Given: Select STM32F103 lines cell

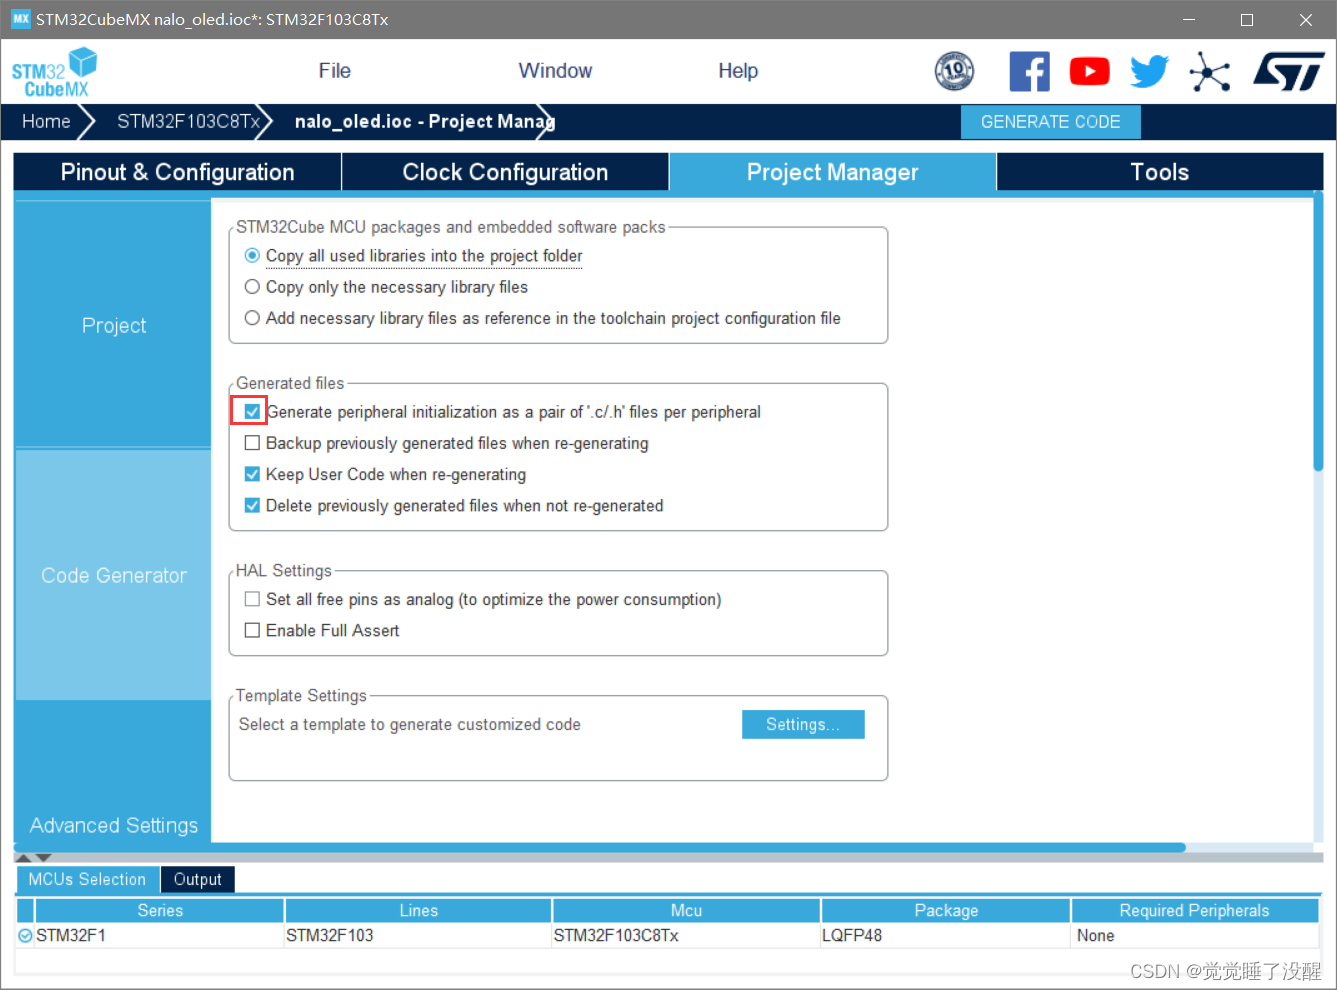Looking at the screenshot, I should click(418, 936).
